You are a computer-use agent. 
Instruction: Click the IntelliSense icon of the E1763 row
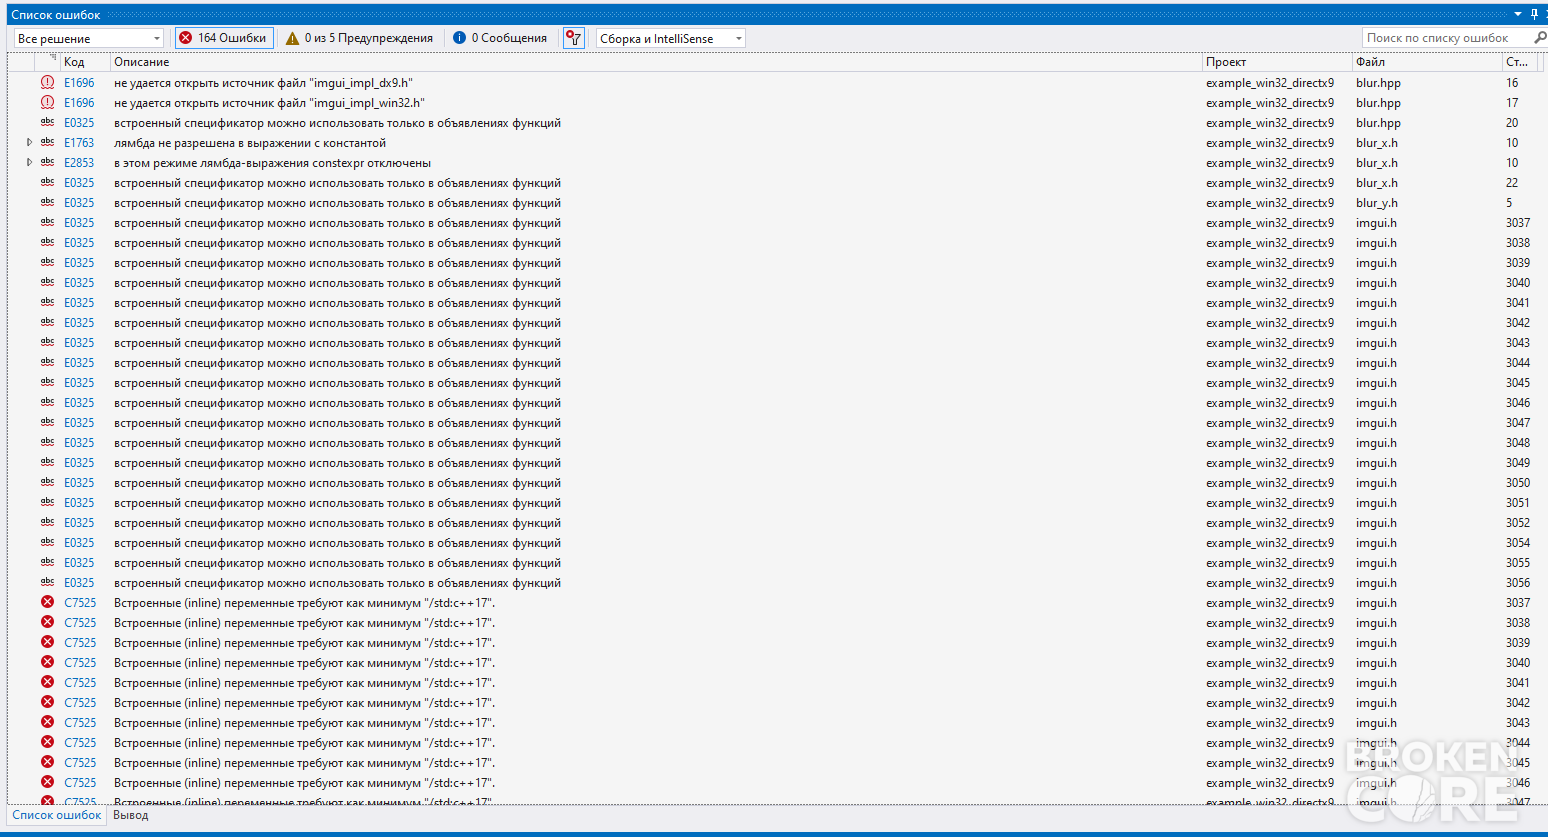(47, 142)
